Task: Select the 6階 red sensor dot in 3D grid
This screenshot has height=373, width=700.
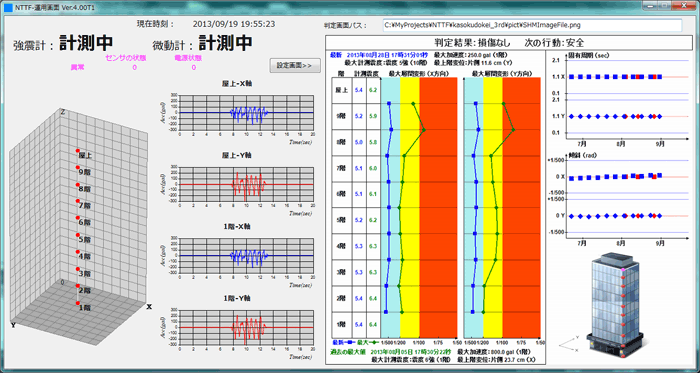Action: (x=78, y=218)
